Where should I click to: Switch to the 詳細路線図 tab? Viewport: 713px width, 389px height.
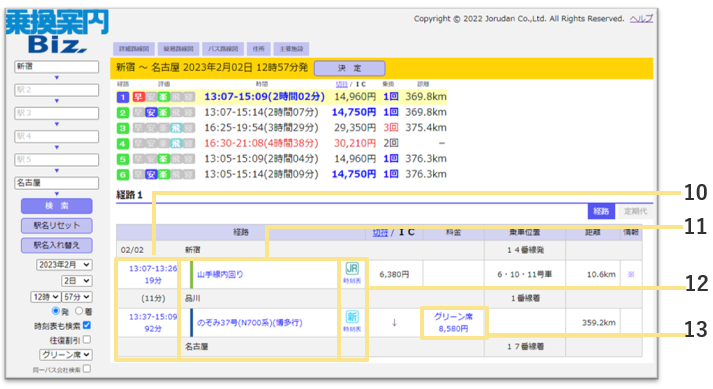click(134, 49)
